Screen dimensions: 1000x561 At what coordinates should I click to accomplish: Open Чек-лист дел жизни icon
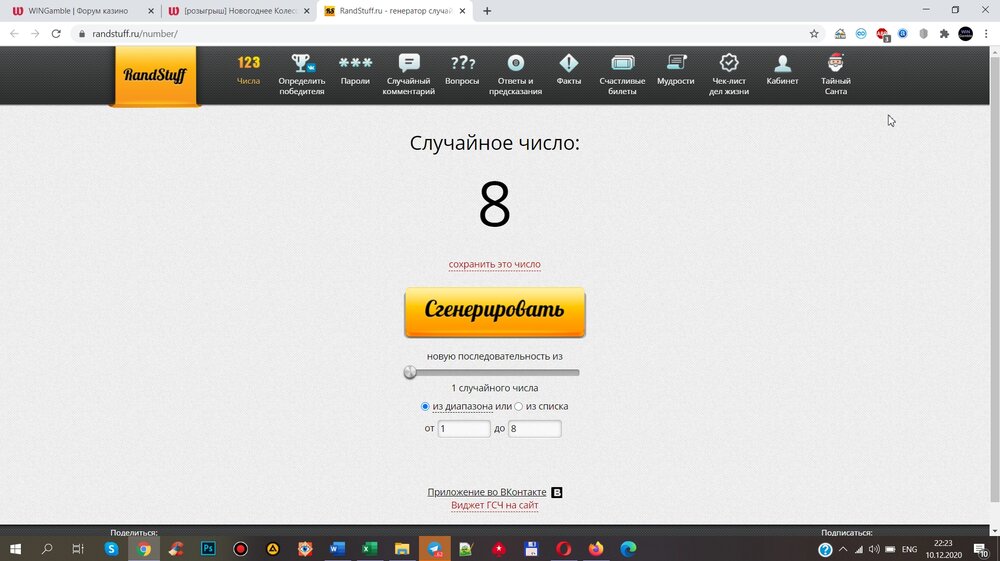point(729,64)
